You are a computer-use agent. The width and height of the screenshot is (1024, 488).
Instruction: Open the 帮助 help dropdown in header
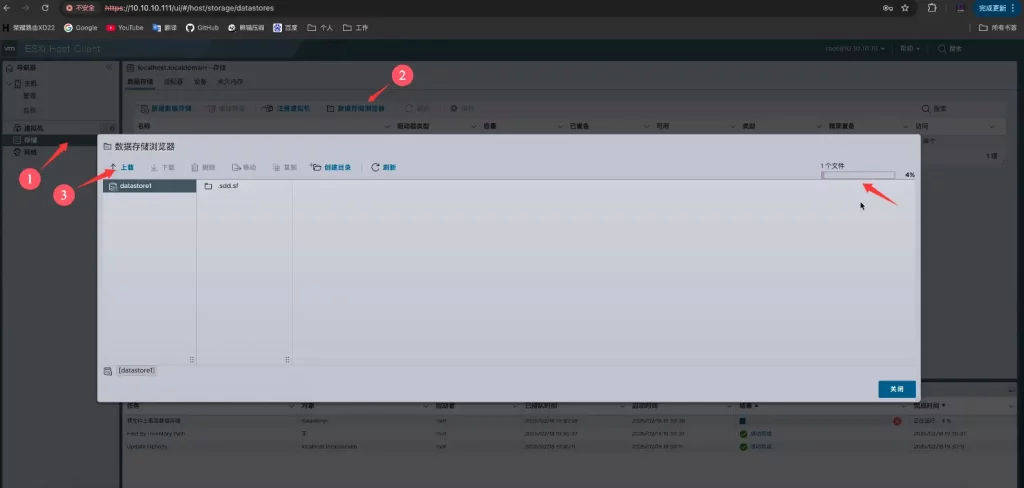click(x=909, y=48)
